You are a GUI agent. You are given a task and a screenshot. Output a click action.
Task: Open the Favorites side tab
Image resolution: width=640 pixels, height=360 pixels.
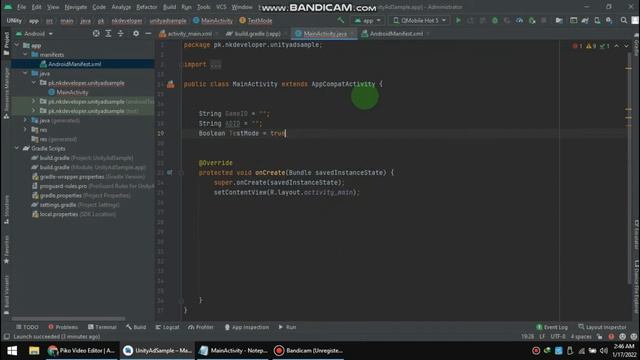[6, 249]
